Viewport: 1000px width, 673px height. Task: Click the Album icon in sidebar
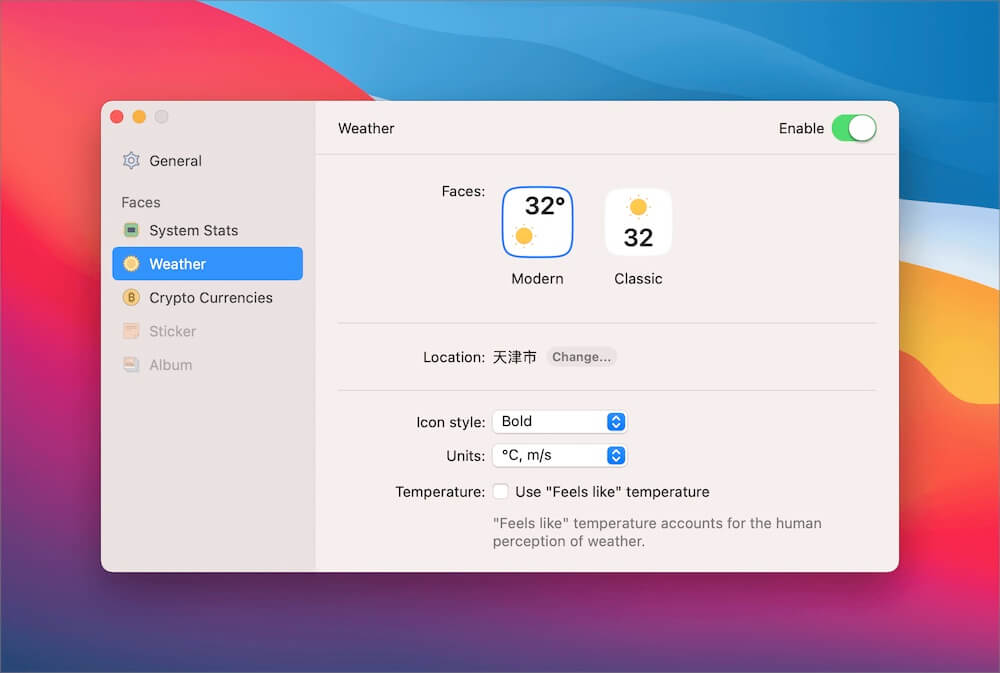coord(131,365)
